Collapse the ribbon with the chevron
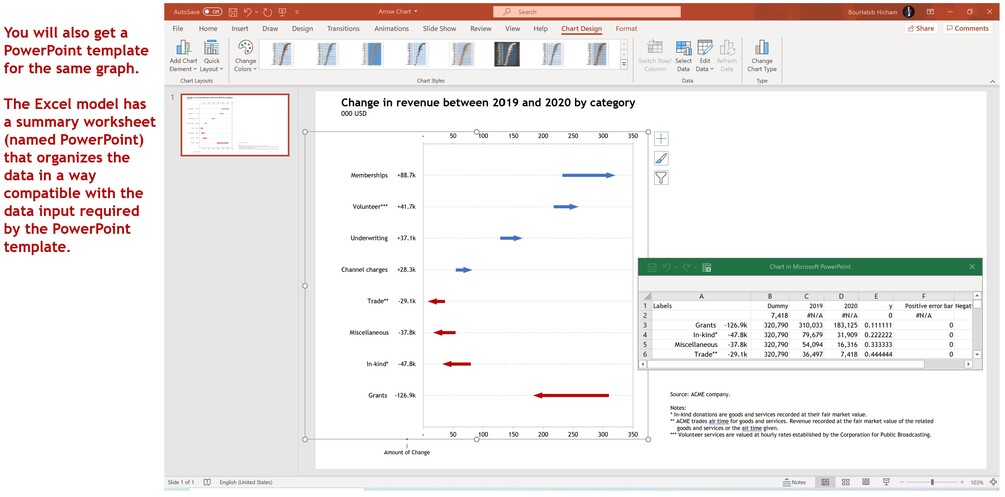 (993, 81)
